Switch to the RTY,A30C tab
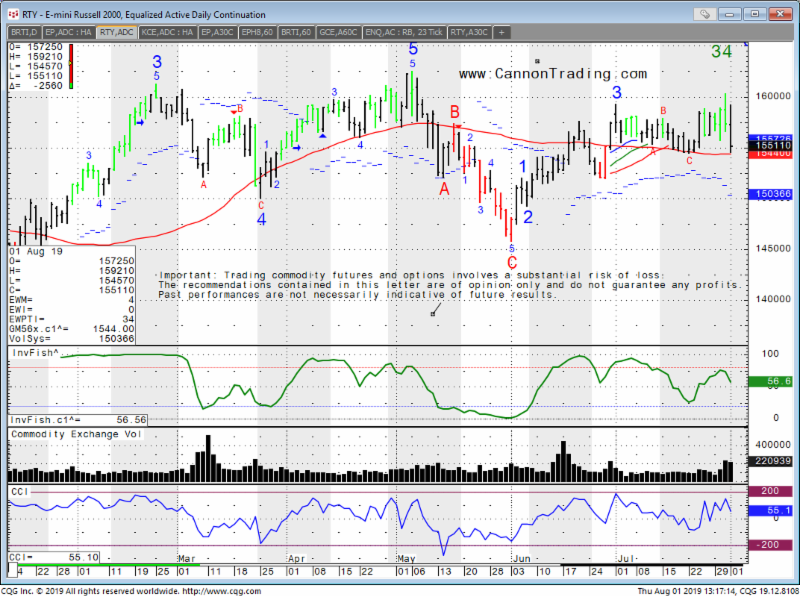The width and height of the screenshot is (800, 597). click(x=469, y=32)
